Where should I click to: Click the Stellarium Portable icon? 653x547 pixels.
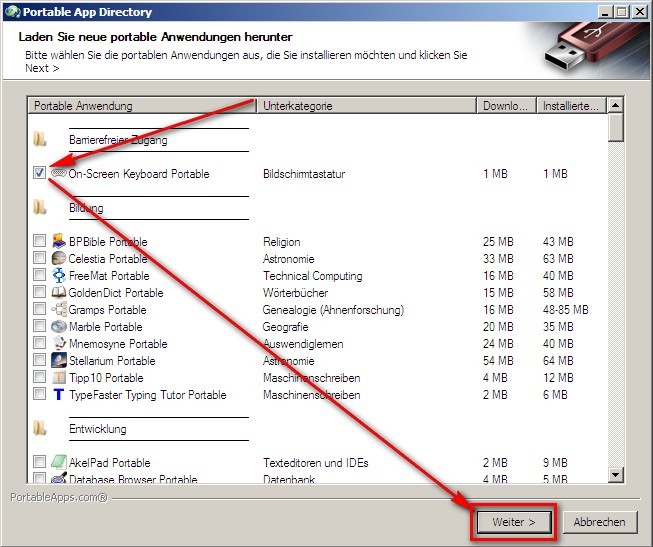(x=59, y=360)
